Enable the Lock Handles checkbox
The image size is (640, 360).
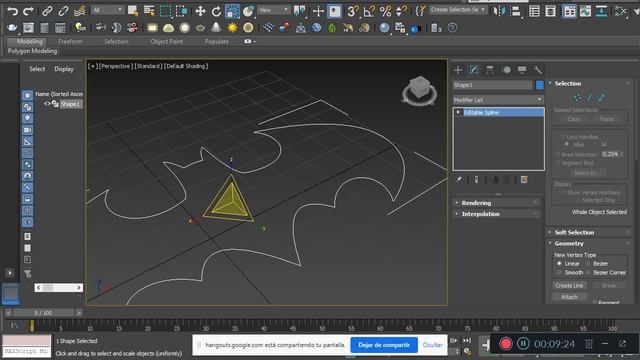click(563, 137)
